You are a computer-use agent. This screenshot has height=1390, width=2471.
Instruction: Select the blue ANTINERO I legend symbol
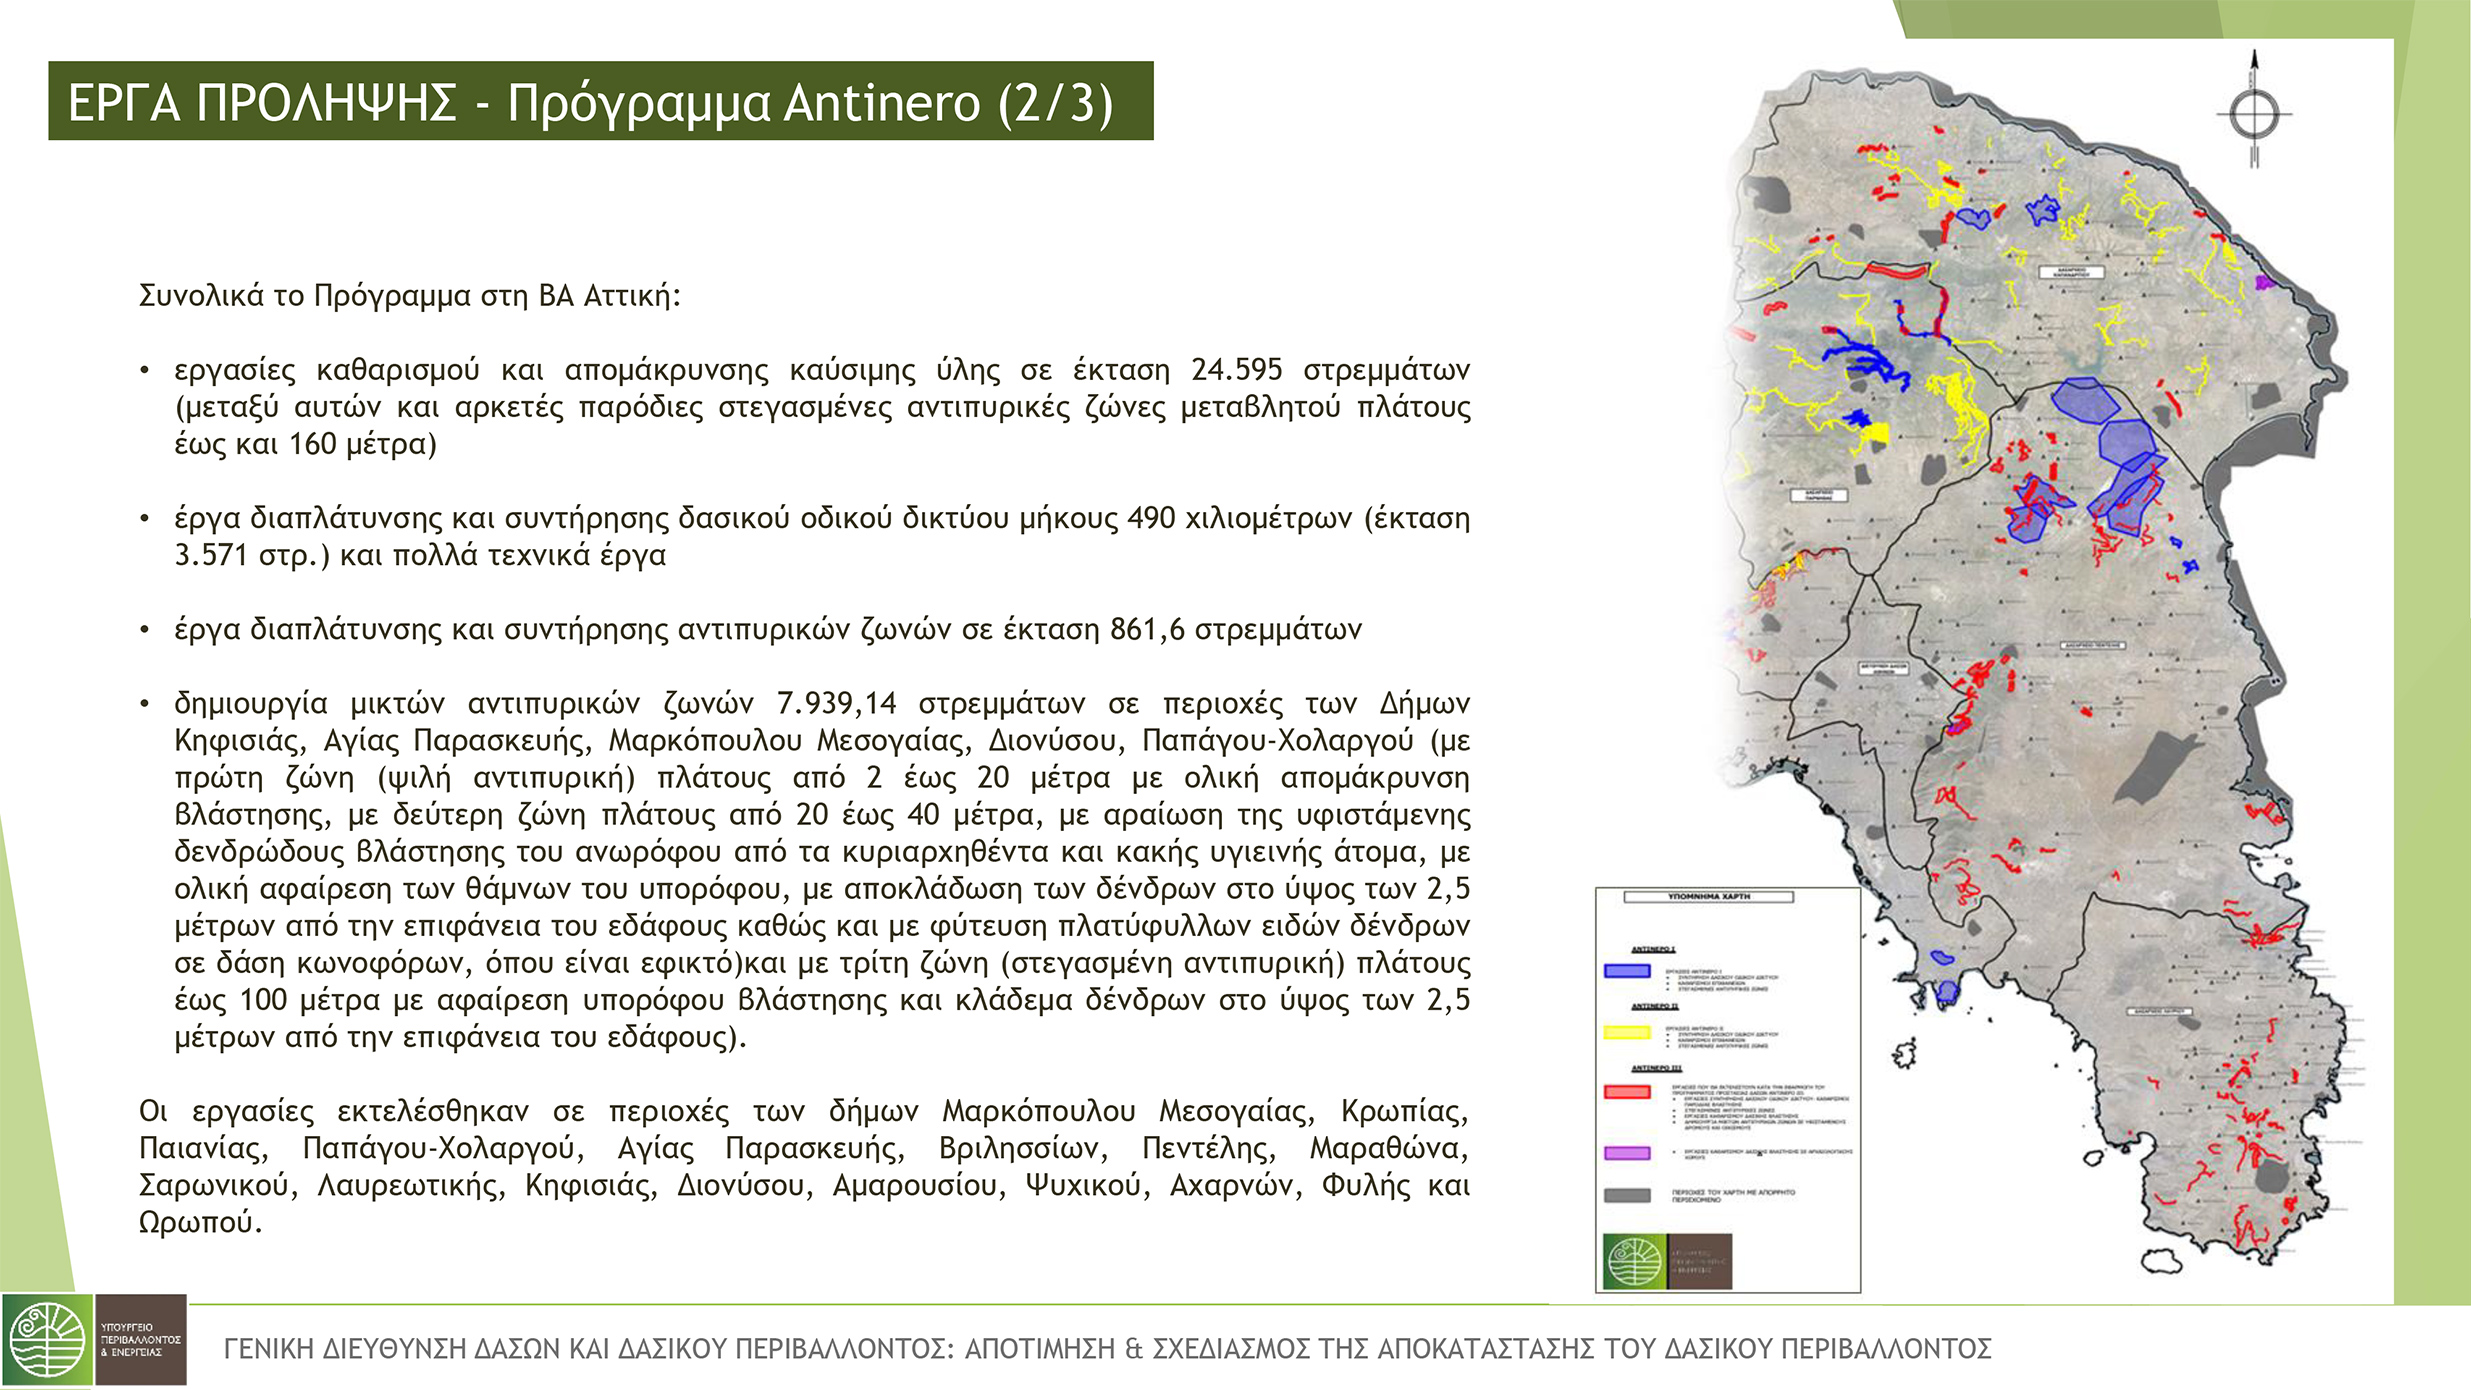[x=1627, y=971]
